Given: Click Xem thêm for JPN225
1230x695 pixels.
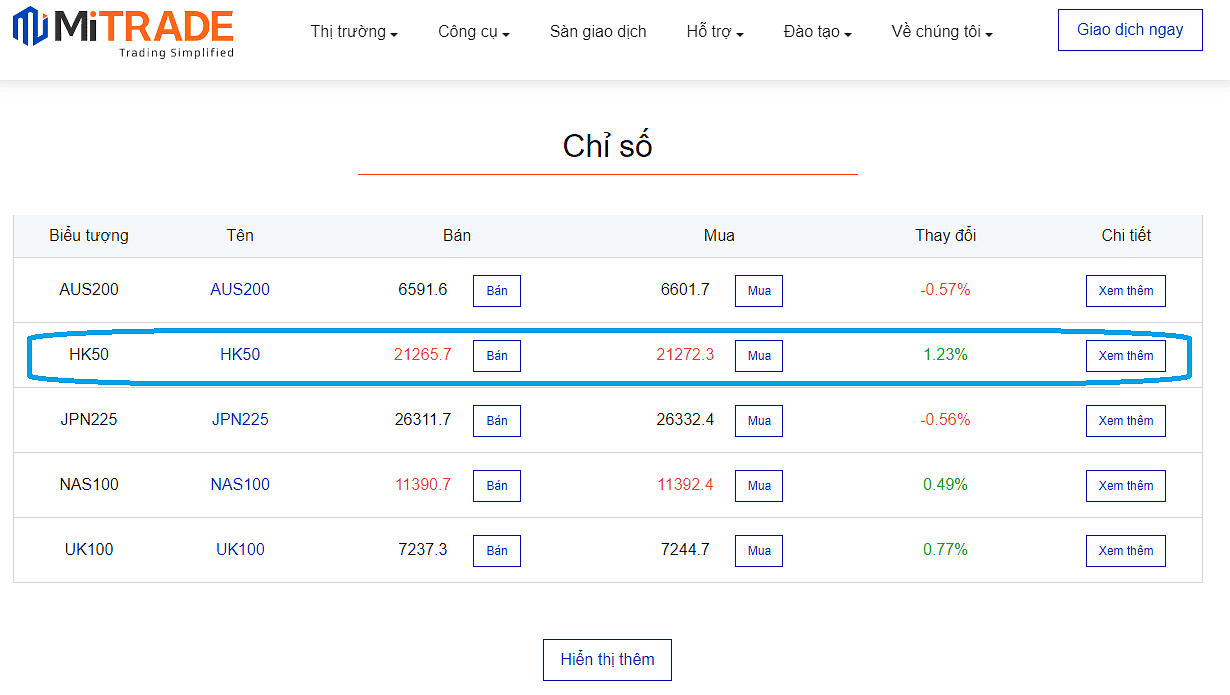Looking at the screenshot, I should coord(1125,421).
